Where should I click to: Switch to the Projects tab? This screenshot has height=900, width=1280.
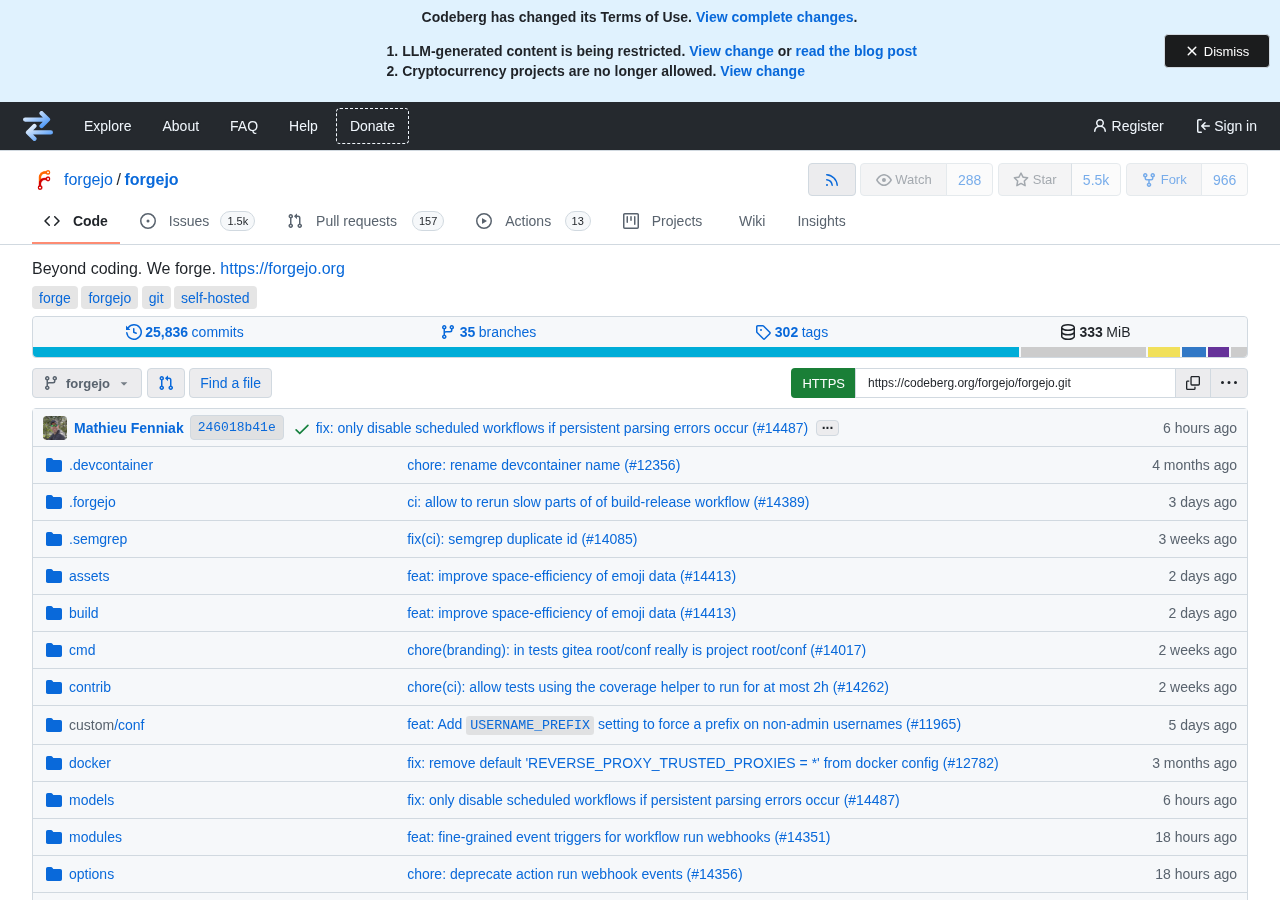pyautogui.click(x=662, y=221)
